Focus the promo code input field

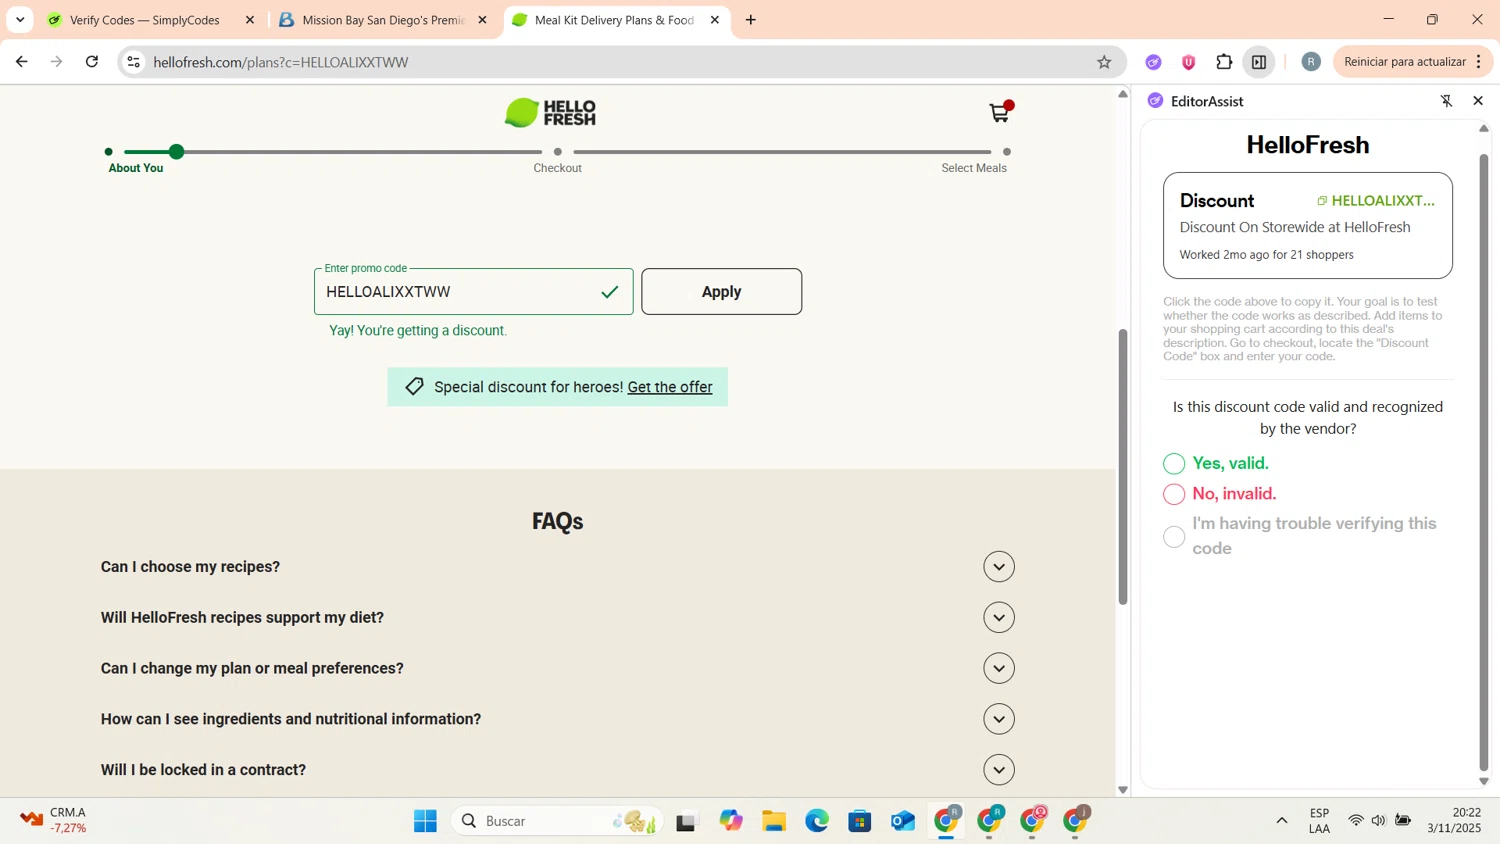(473, 292)
